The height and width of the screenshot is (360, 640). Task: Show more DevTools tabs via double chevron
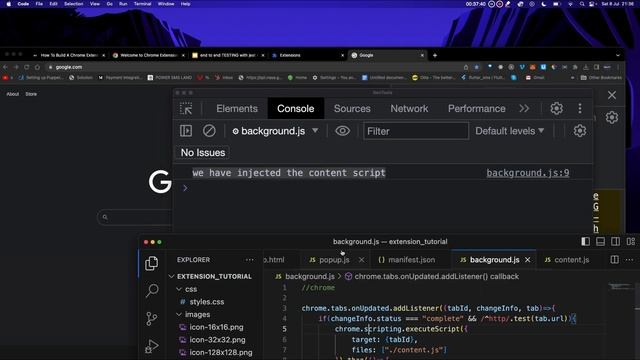(524, 108)
